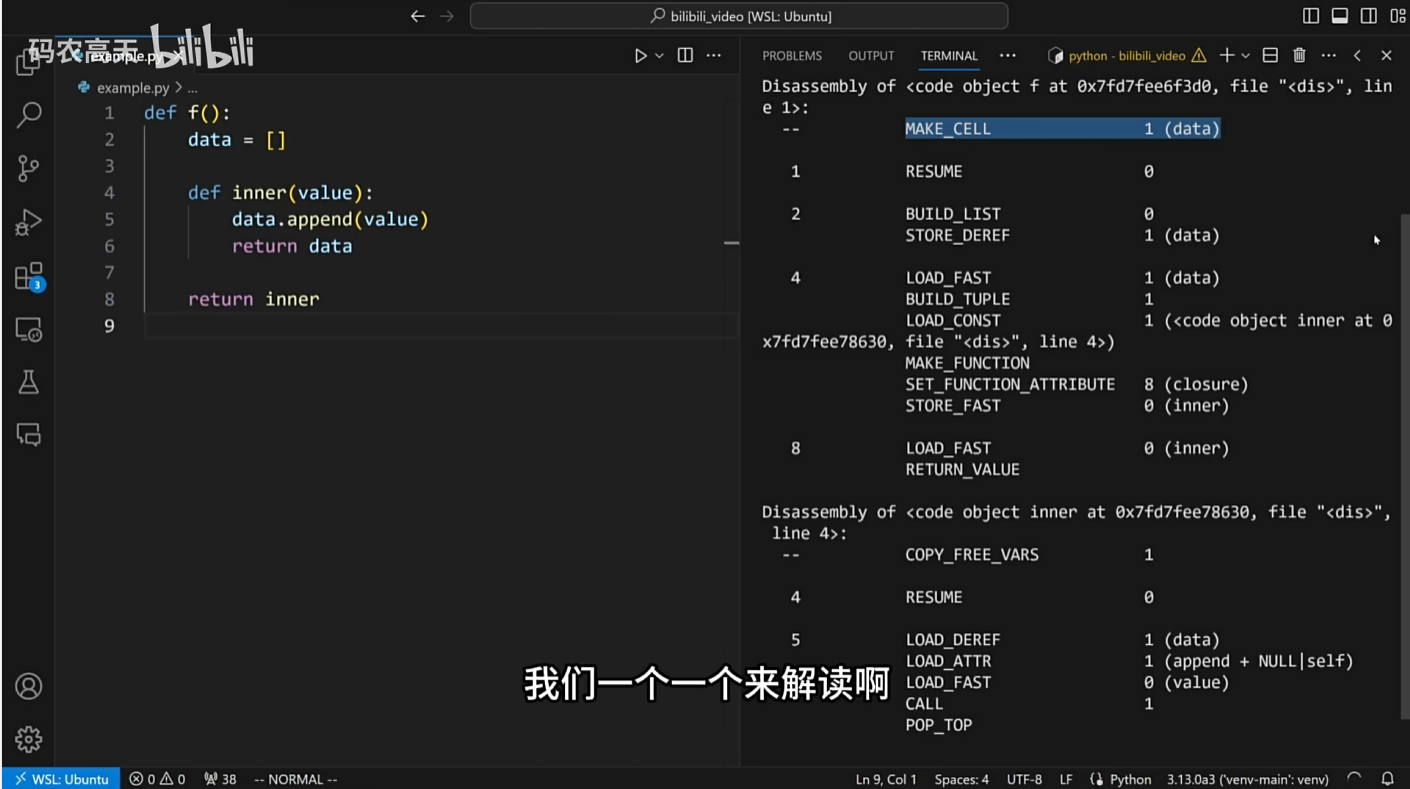Open the terminal's more actions menu
The height and width of the screenshot is (789, 1410).
coord(1328,55)
